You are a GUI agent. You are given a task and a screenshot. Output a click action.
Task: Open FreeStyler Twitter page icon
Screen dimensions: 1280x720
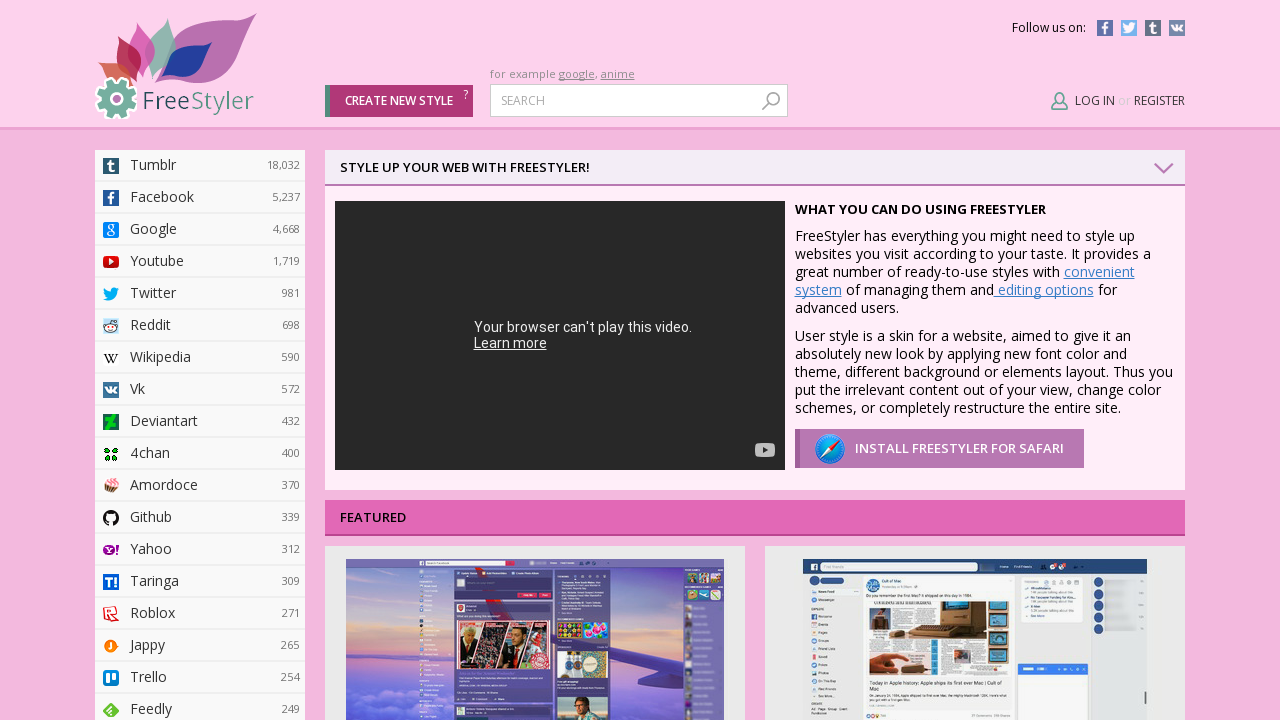[1129, 28]
